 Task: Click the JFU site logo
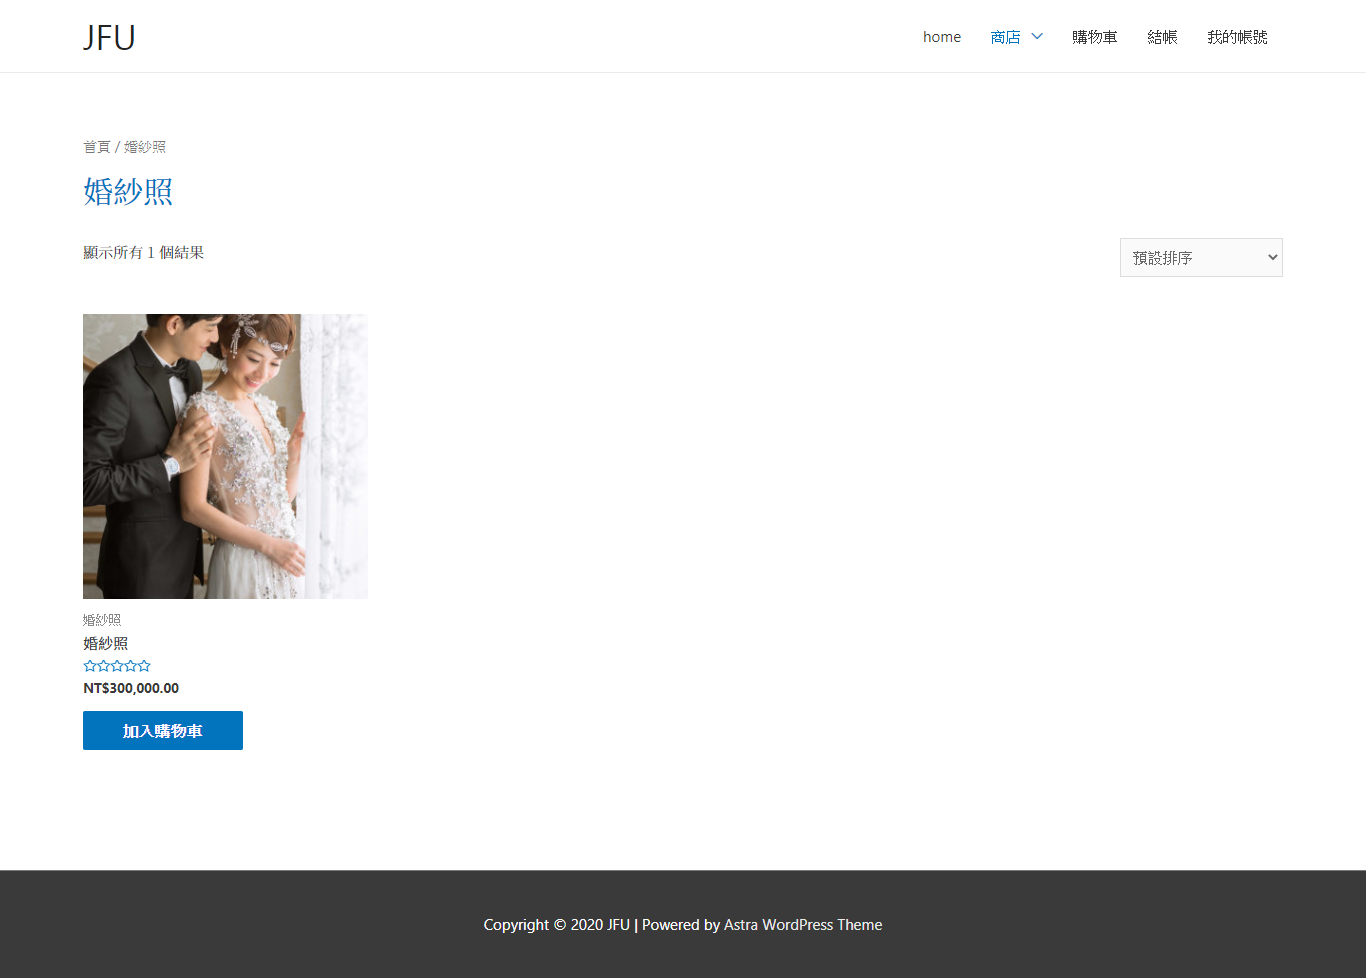click(x=109, y=37)
